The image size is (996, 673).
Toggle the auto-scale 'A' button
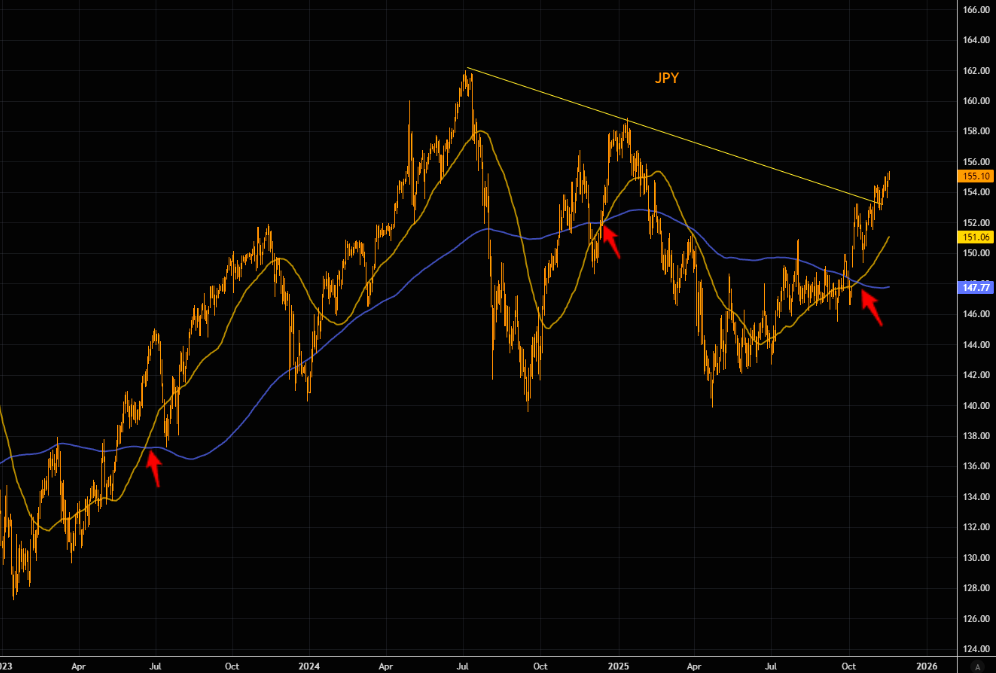[977, 665]
